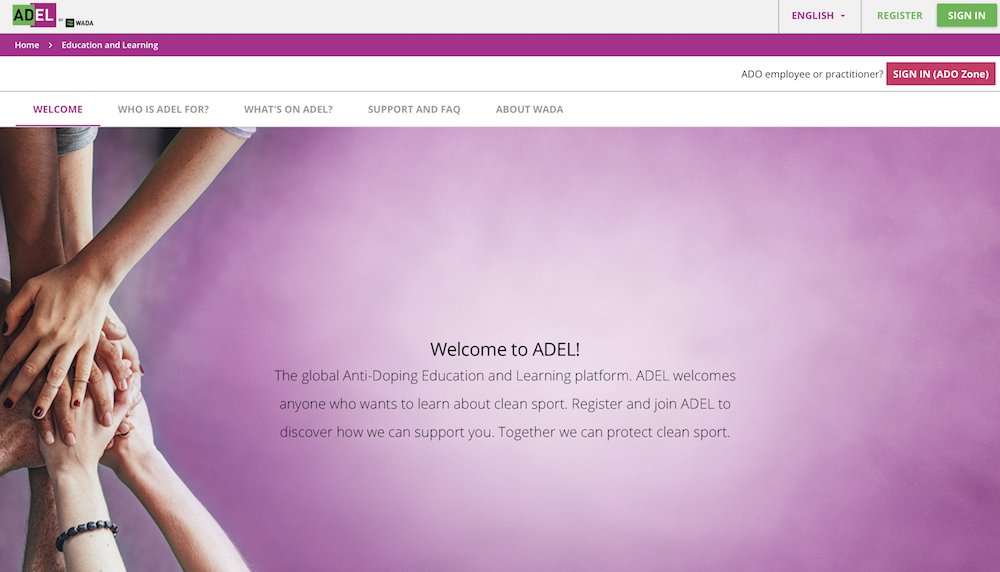
Task: Click the Welcome to ADEL! heading
Action: (x=504, y=349)
